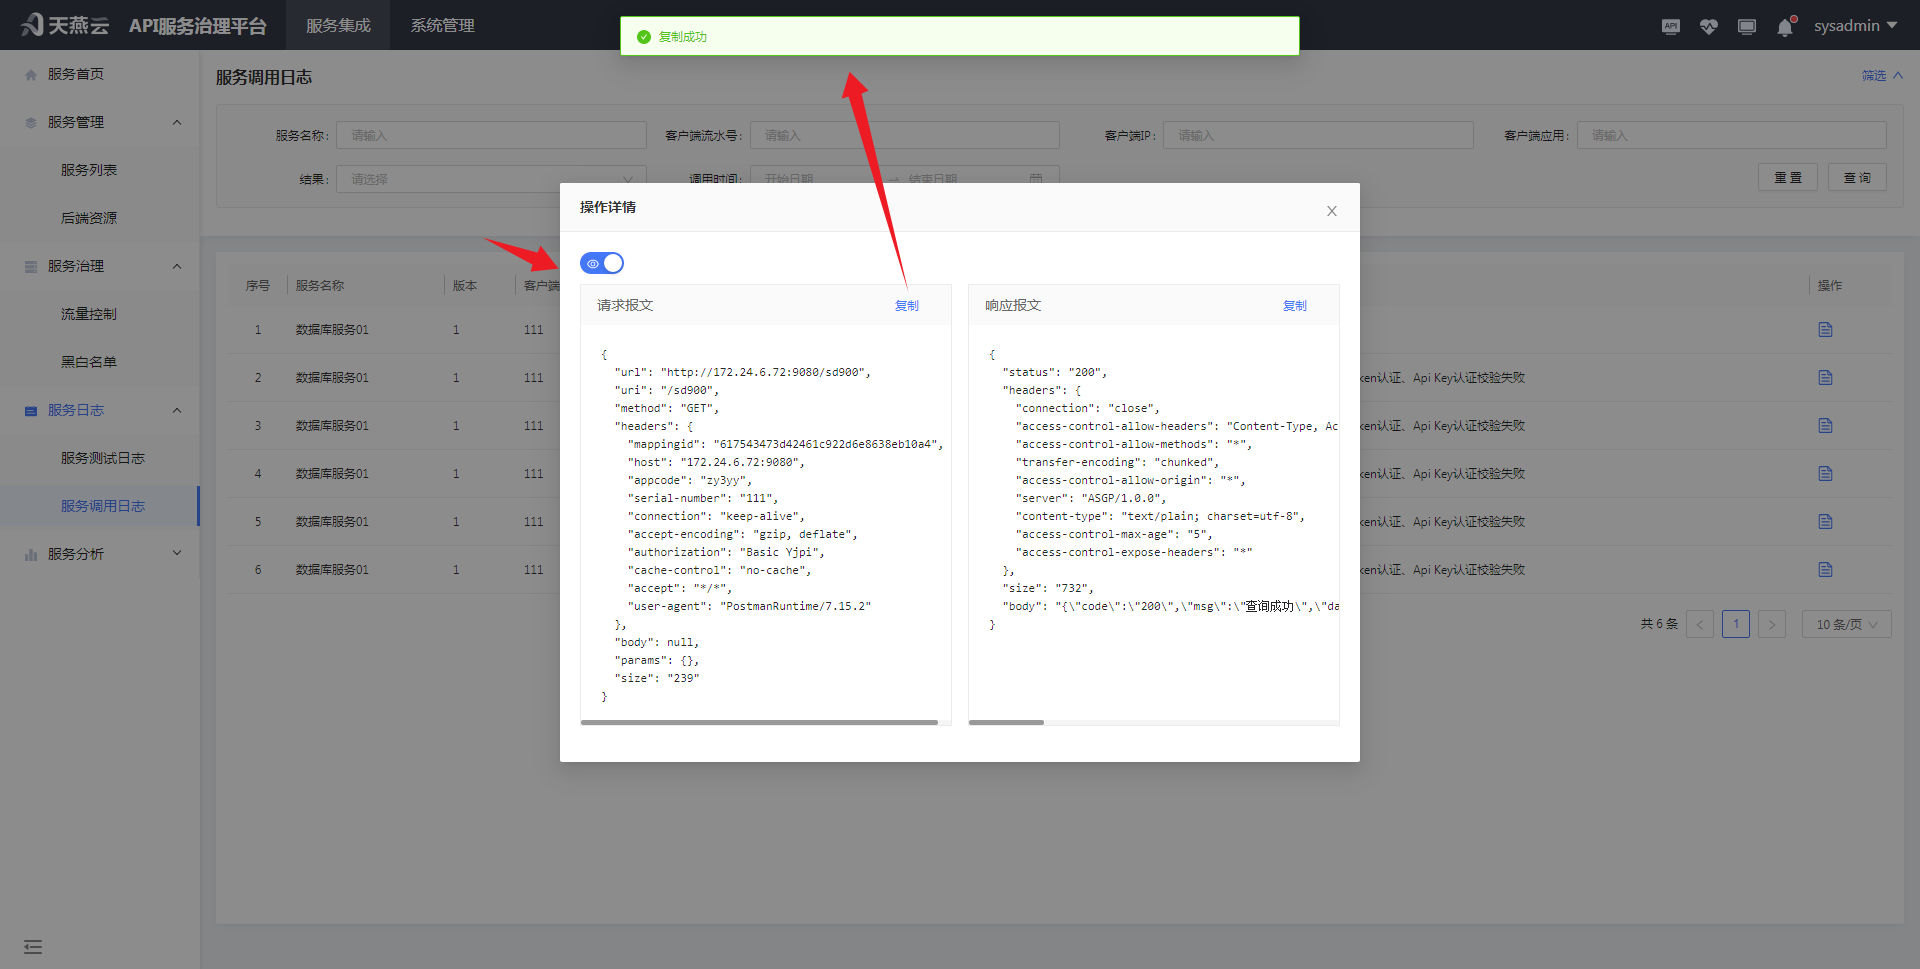Viewport: 1920px width, 969px height.
Task: Collapse the 服务管理 sidebar section
Action: pyautogui.click(x=100, y=122)
